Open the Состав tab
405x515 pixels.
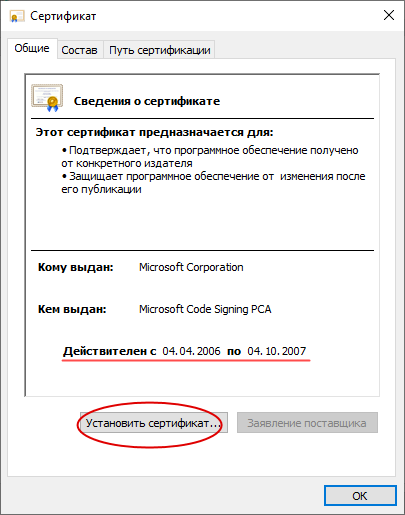tap(79, 50)
